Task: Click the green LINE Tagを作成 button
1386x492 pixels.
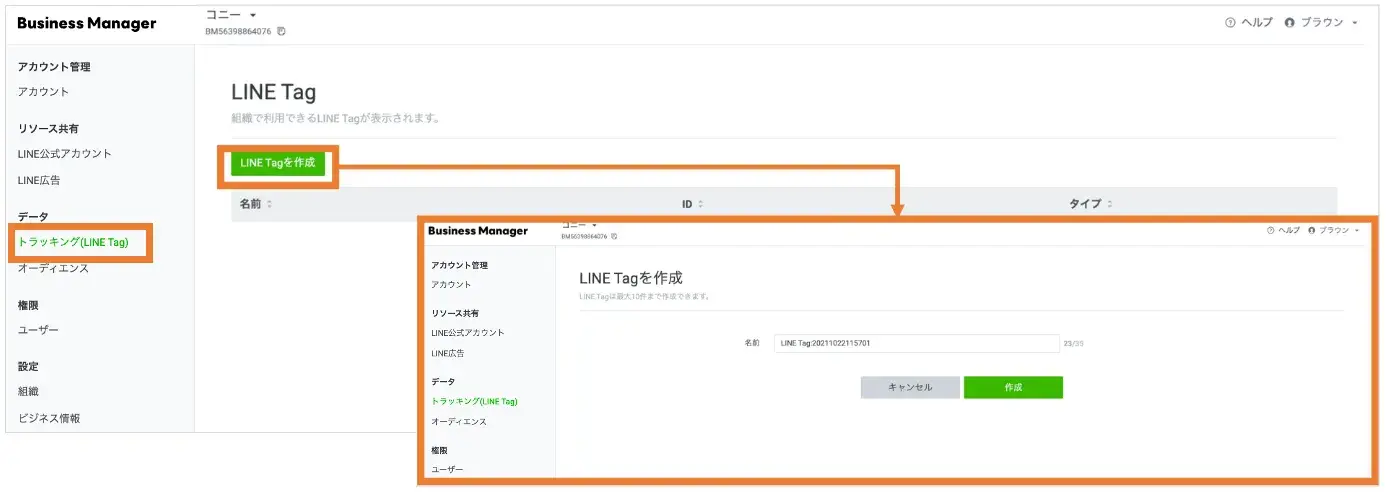Action: [278, 164]
